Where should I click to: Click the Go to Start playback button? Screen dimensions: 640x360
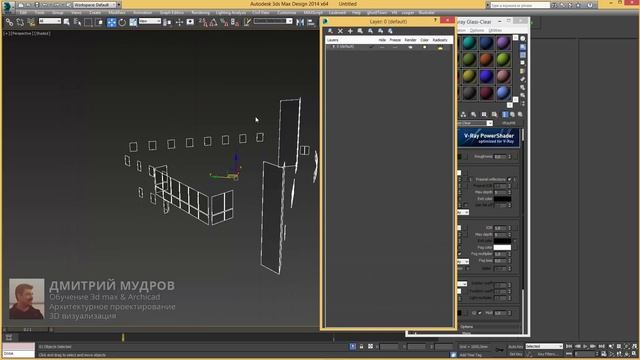(x=569, y=347)
